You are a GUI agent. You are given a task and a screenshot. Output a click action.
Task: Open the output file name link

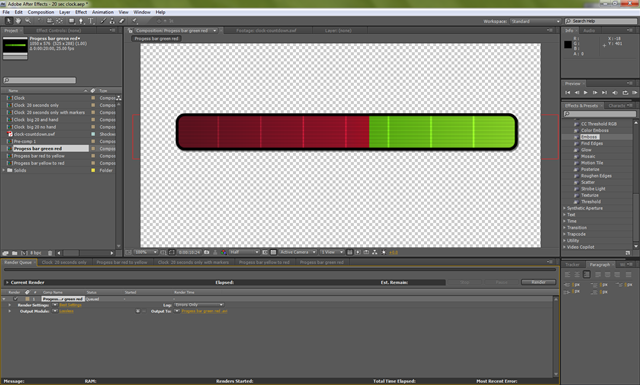(x=204, y=311)
